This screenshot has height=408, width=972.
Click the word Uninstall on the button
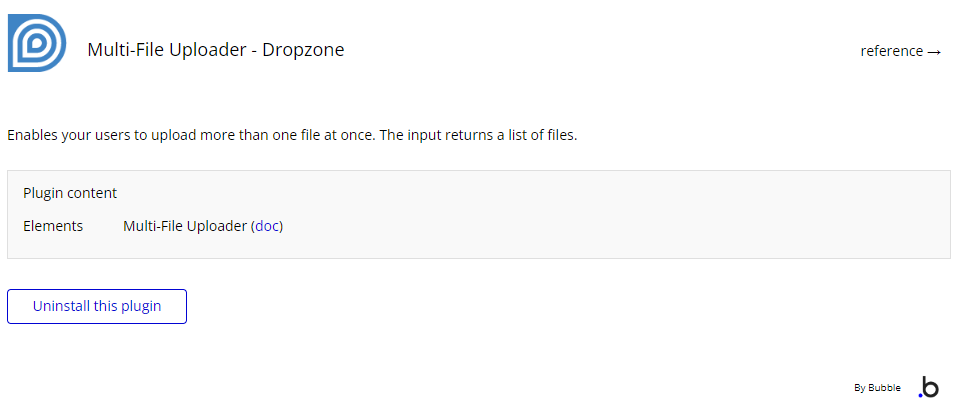click(61, 306)
